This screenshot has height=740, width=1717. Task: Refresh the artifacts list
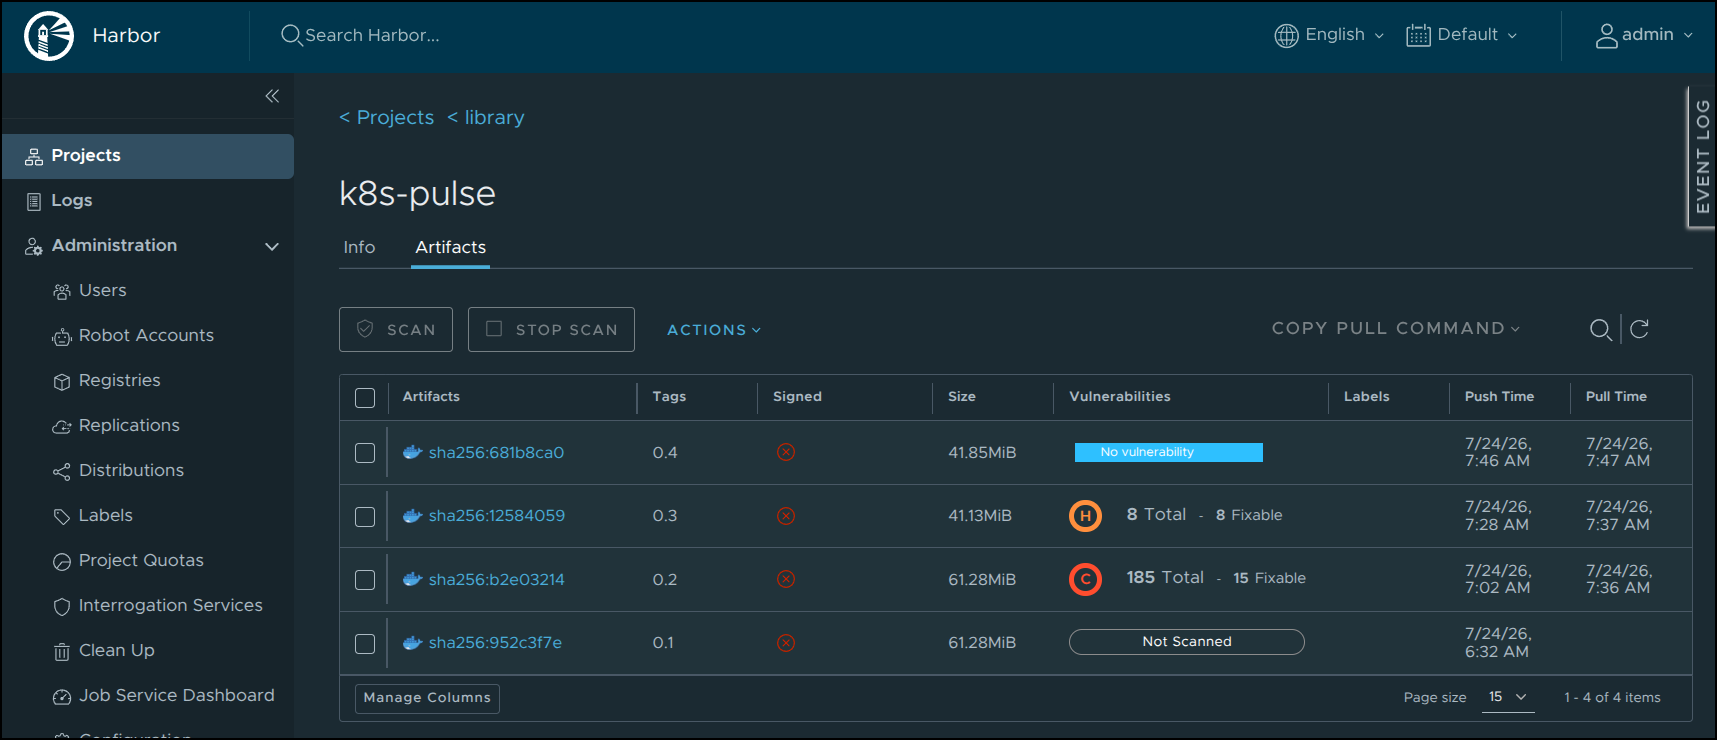point(1639,329)
